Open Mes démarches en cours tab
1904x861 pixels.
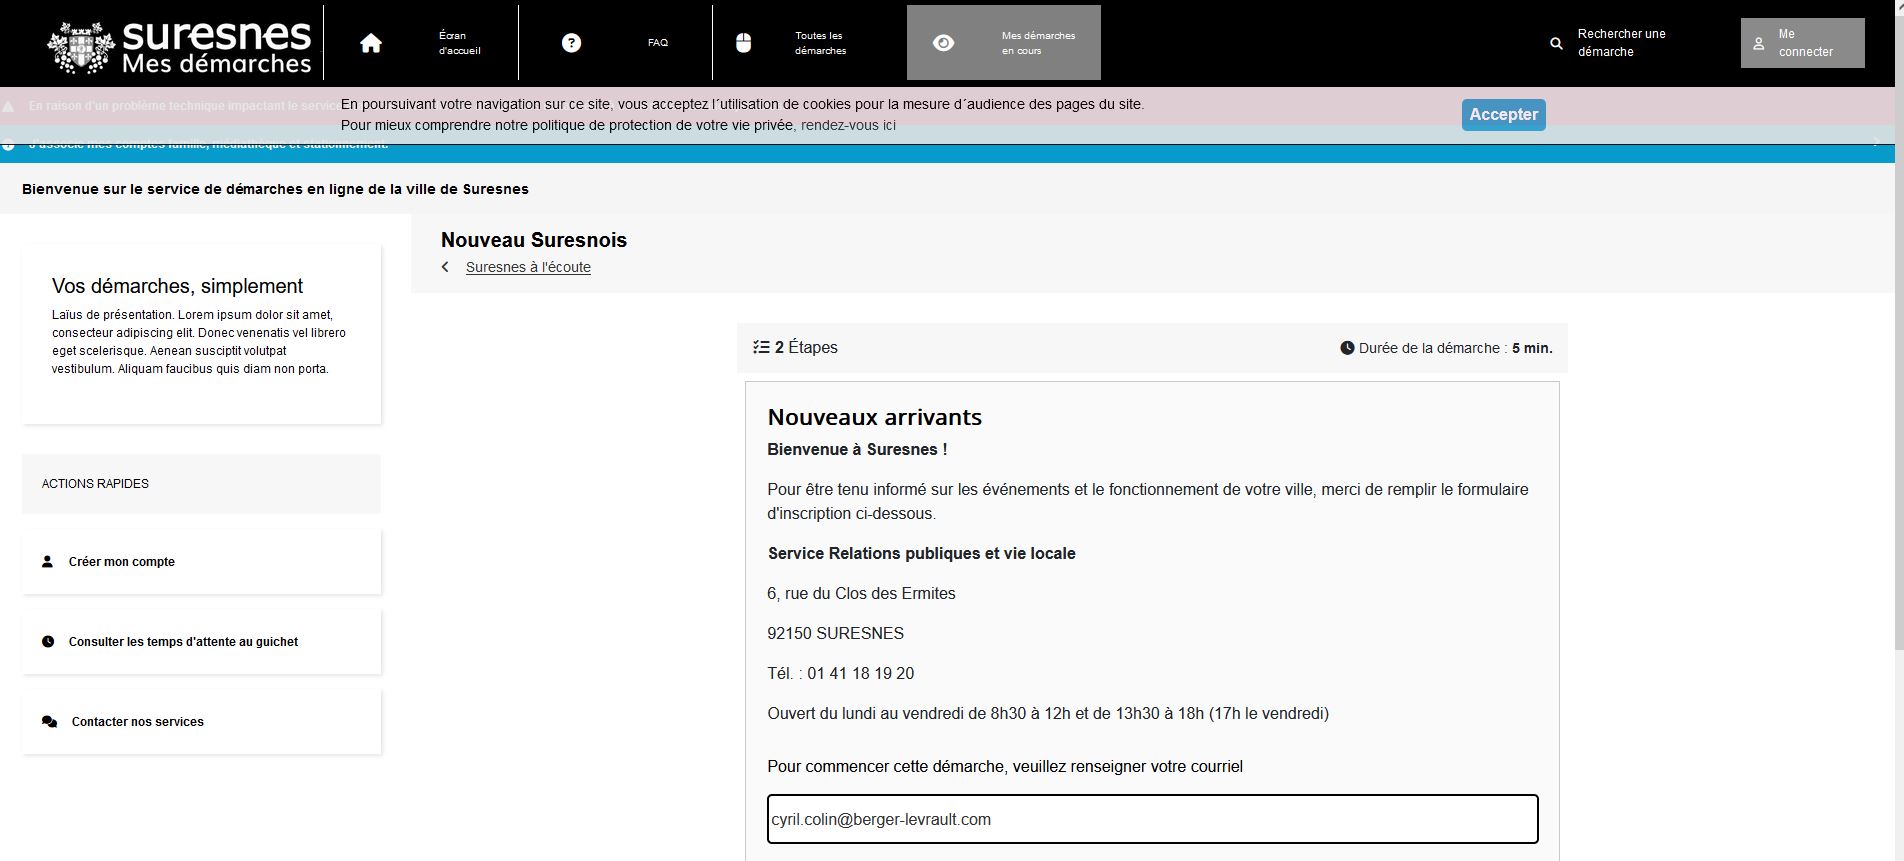click(x=1004, y=43)
